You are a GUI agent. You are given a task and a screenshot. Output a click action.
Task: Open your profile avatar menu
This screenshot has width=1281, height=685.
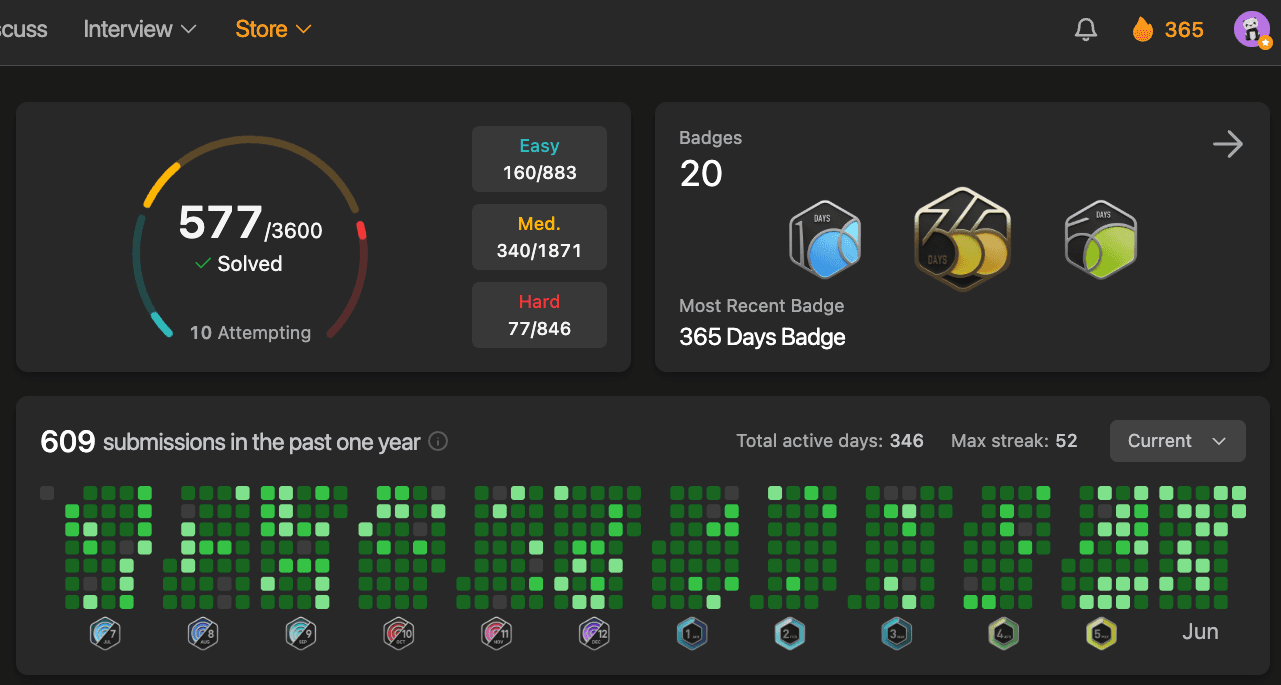coord(1251,29)
